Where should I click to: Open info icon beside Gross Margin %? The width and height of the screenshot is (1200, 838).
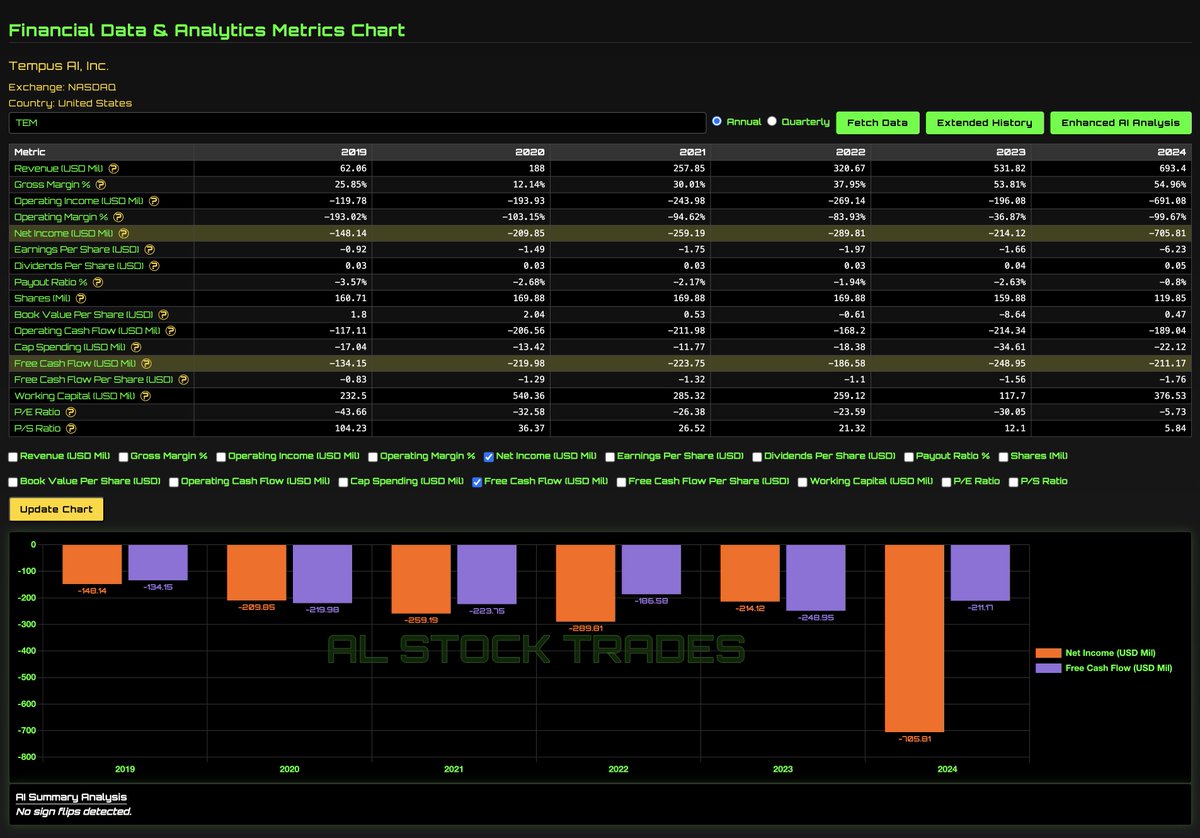pos(100,185)
